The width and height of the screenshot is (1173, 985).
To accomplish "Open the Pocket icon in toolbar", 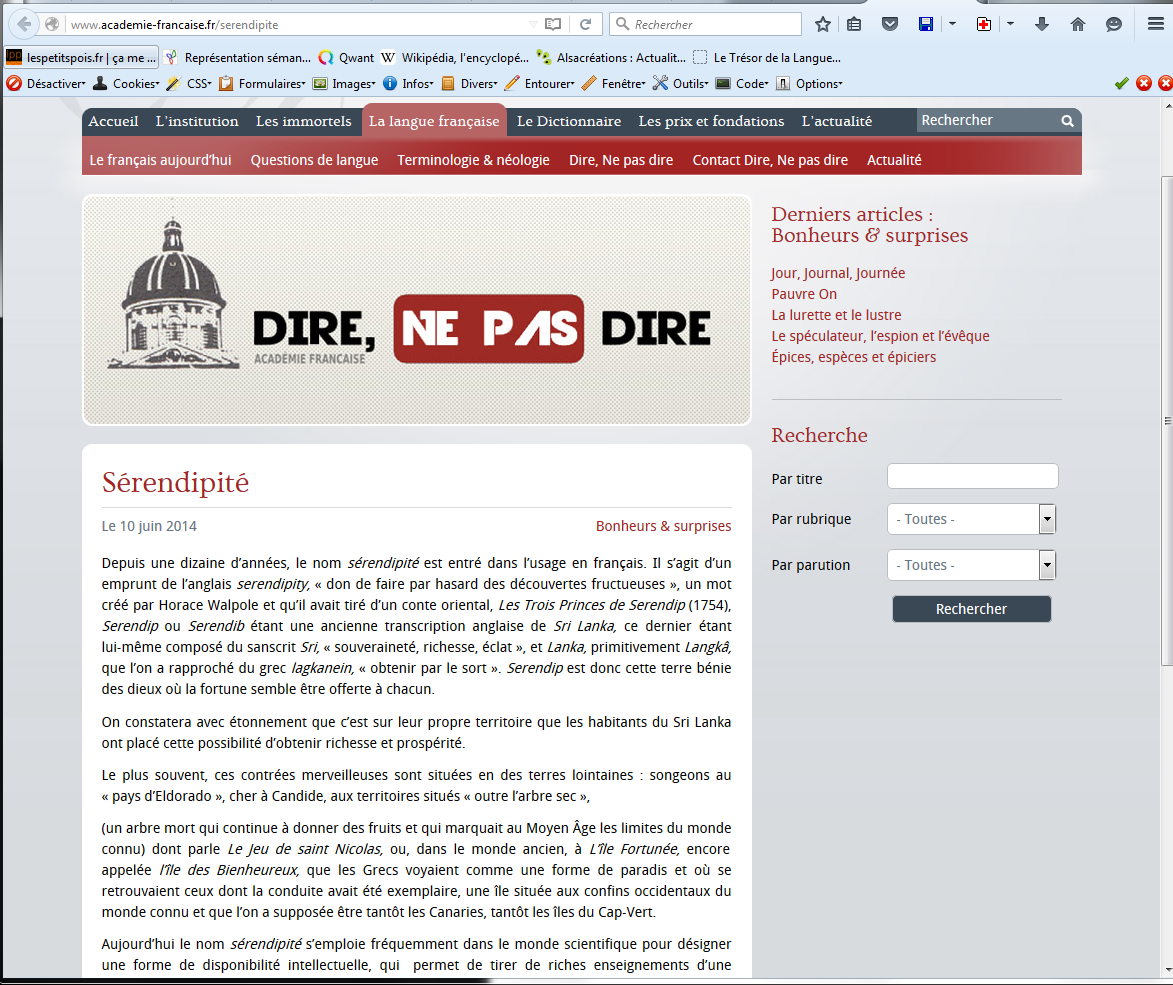I will coord(889,24).
